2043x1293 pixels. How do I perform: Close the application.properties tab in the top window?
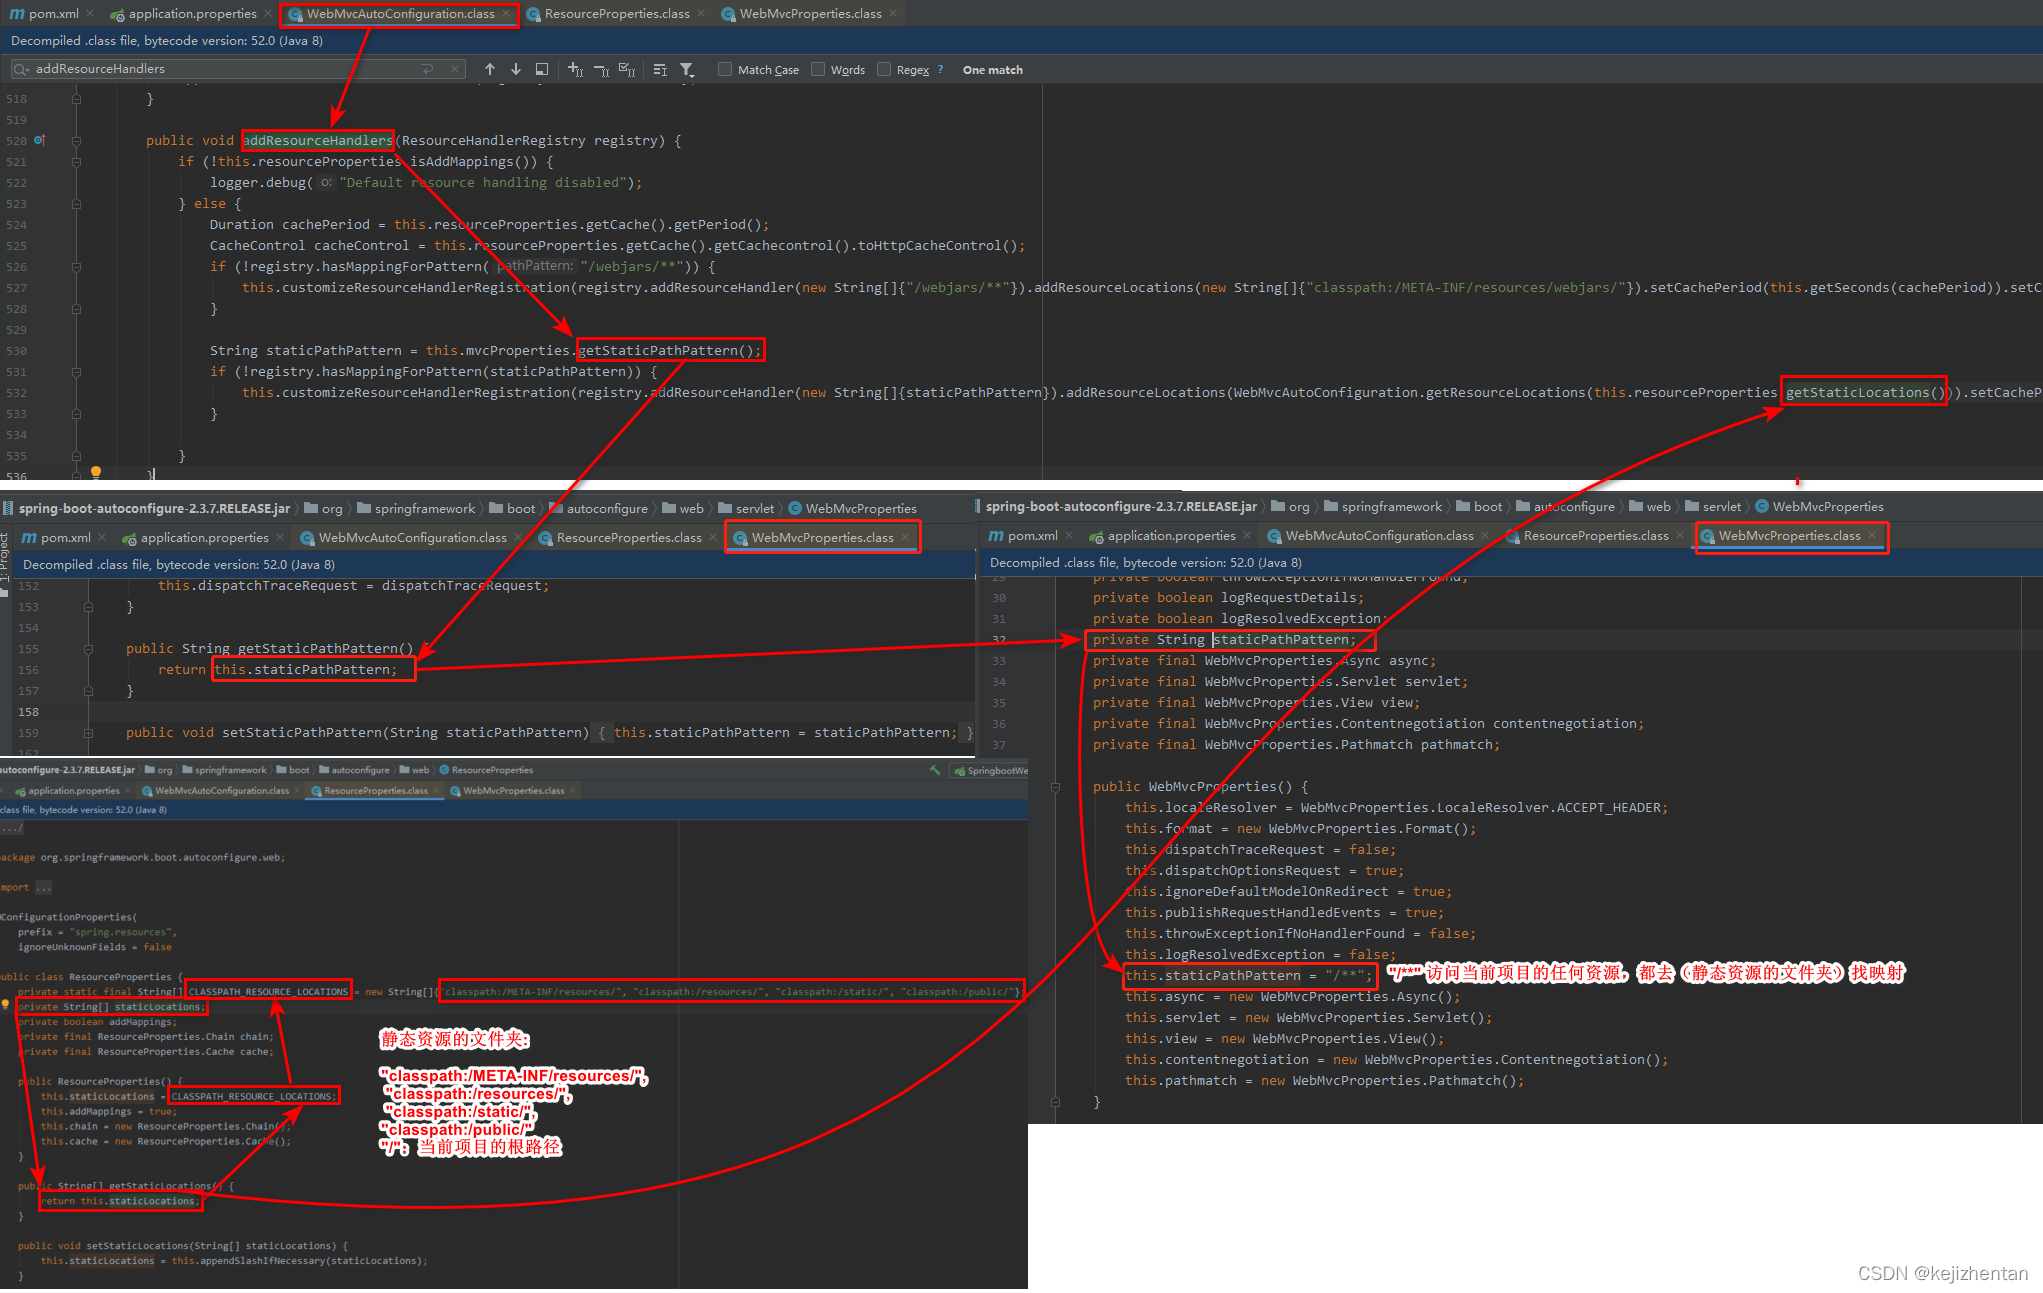point(268,13)
